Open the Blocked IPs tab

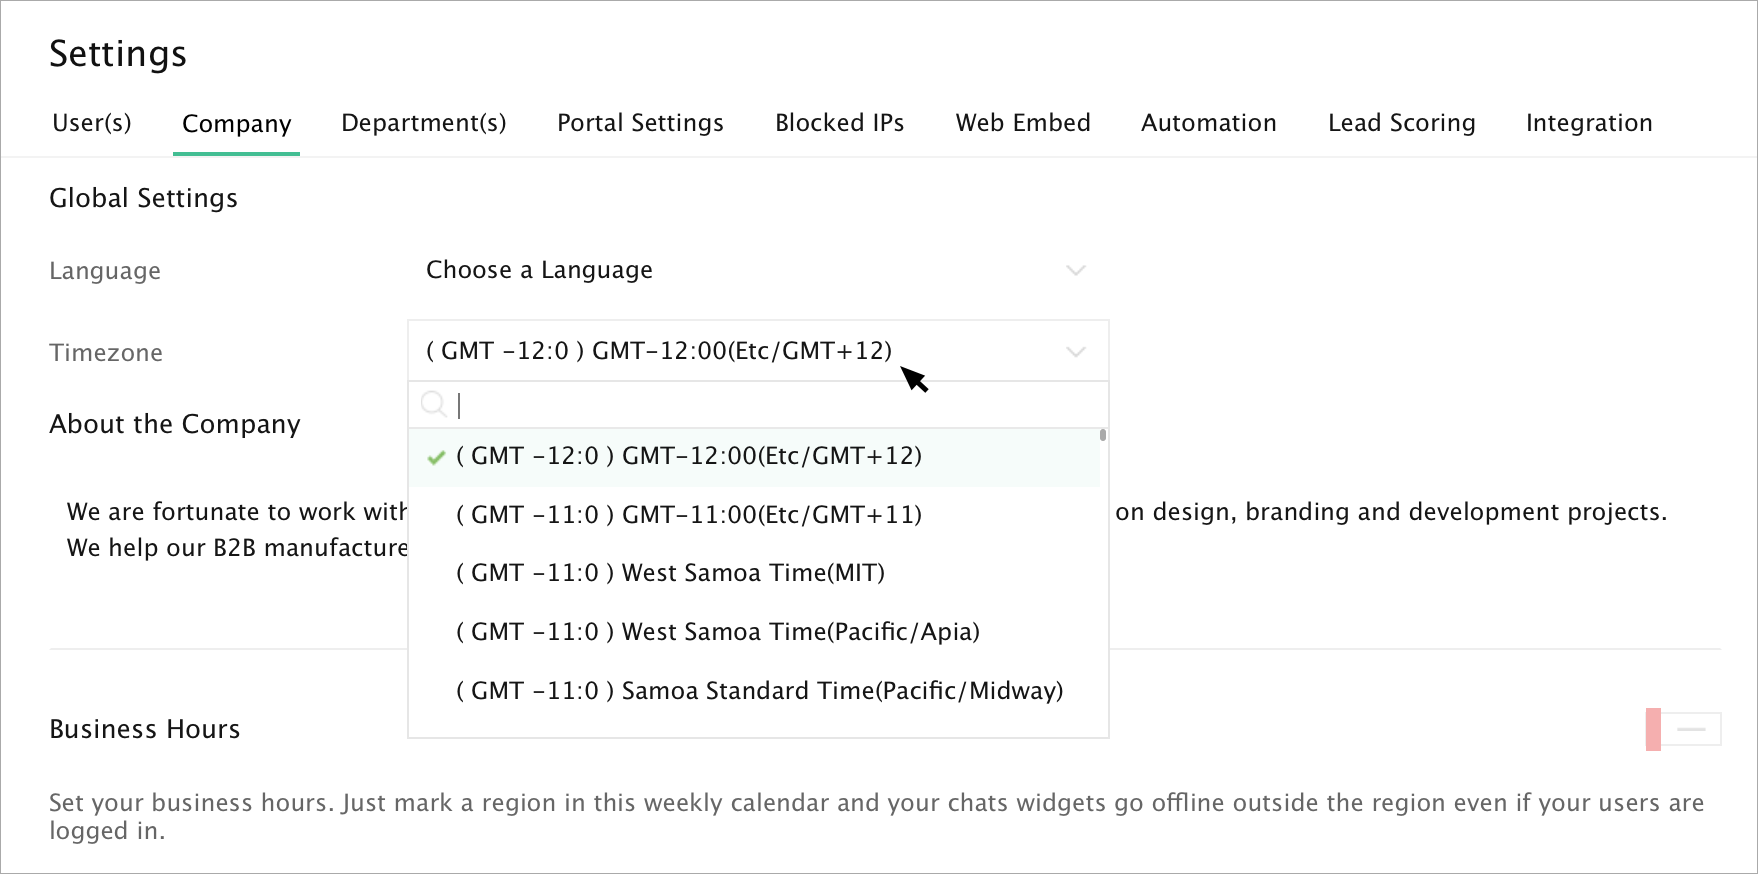point(840,123)
